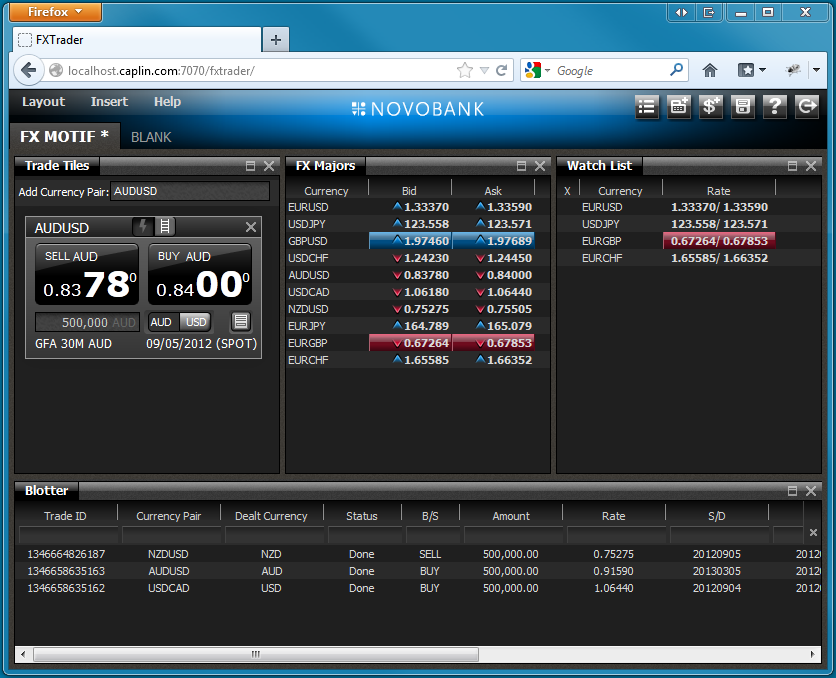Click the SELL AUD price button
This screenshot has height=678, width=836.
click(87, 275)
